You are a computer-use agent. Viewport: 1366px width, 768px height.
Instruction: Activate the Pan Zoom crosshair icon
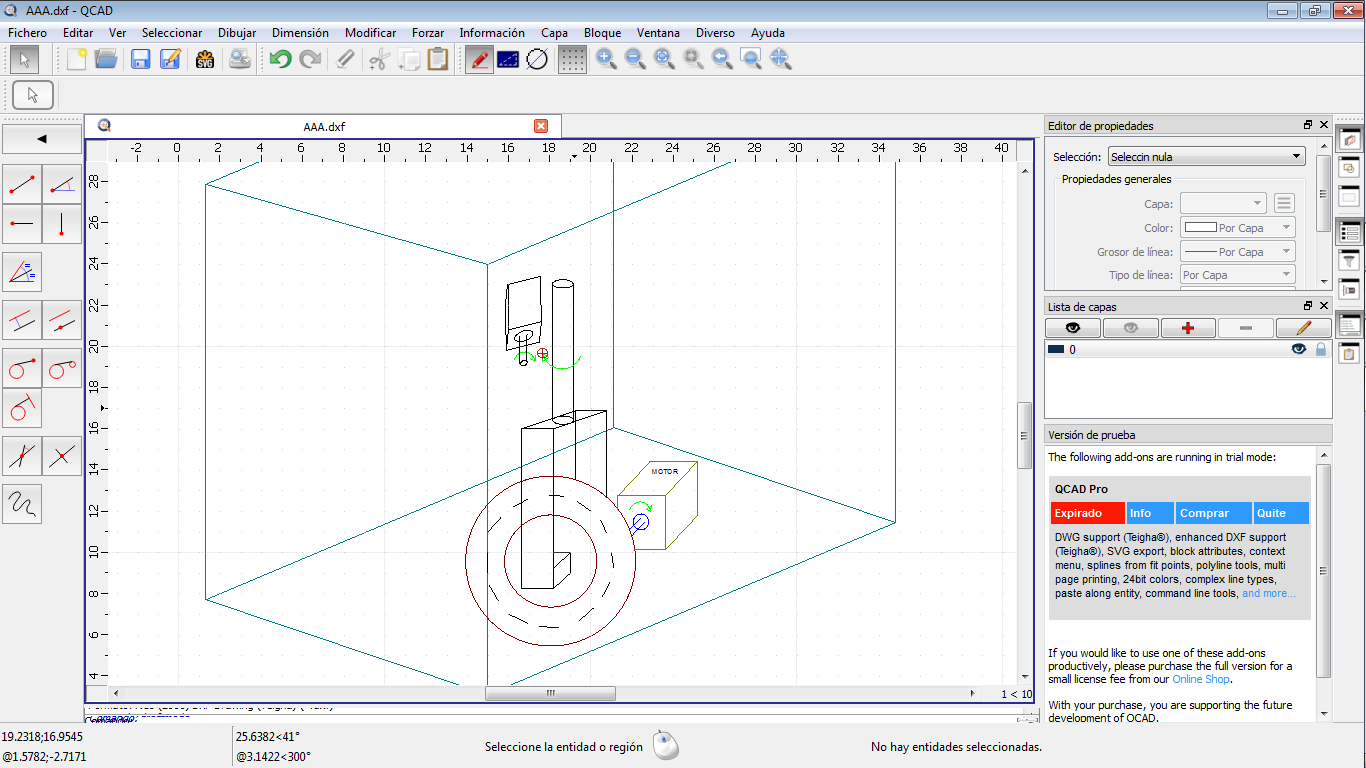781,59
